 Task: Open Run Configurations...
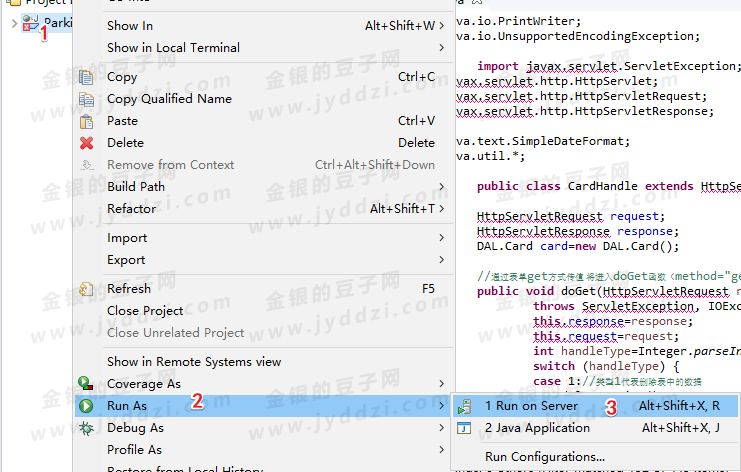(x=595, y=457)
